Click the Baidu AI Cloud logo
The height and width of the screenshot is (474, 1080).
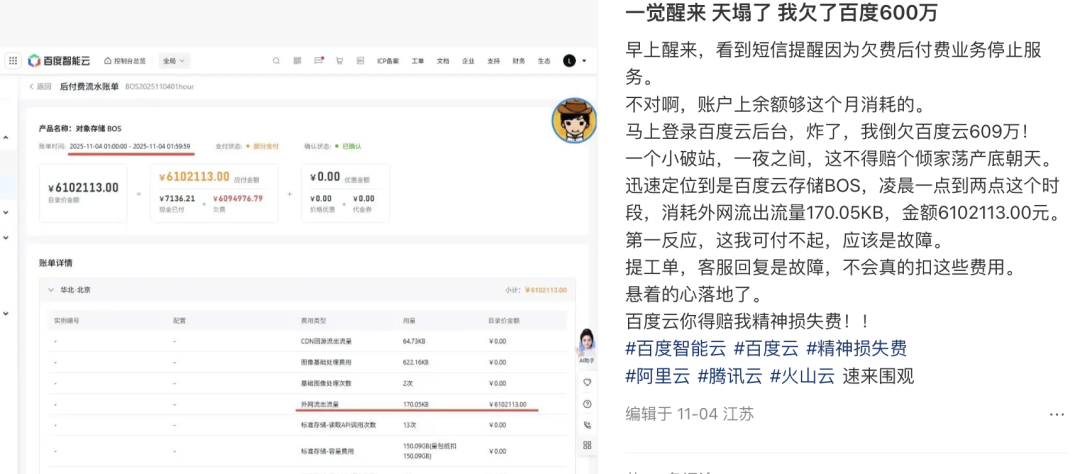60,61
